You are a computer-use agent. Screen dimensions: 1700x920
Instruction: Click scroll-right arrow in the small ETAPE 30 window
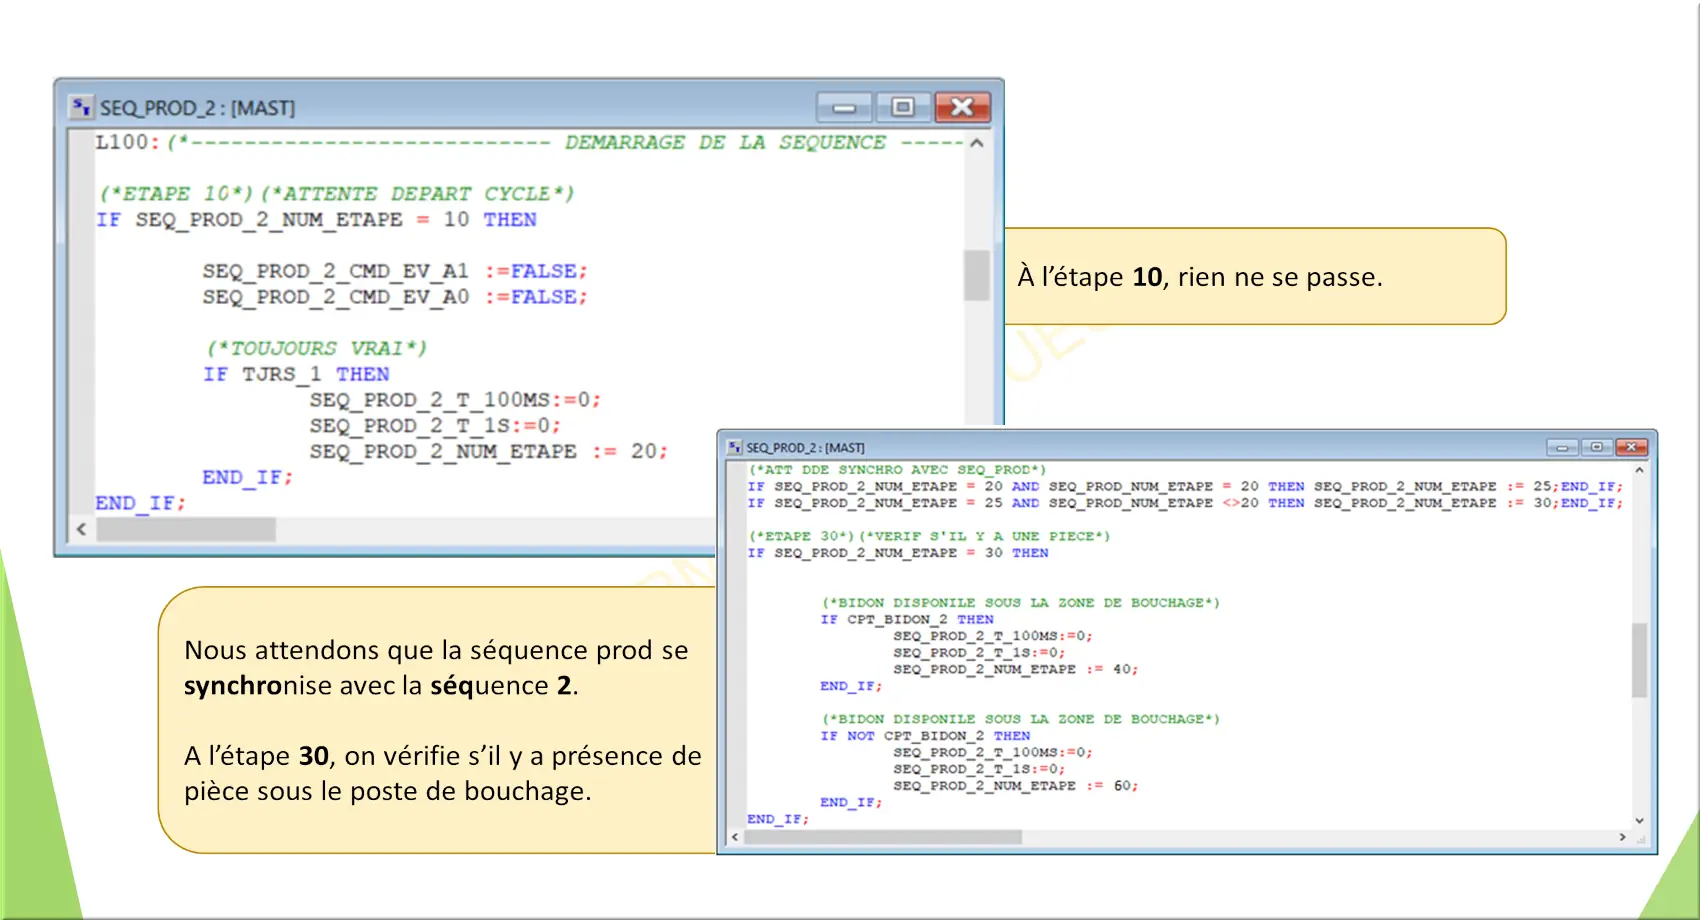(1622, 837)
